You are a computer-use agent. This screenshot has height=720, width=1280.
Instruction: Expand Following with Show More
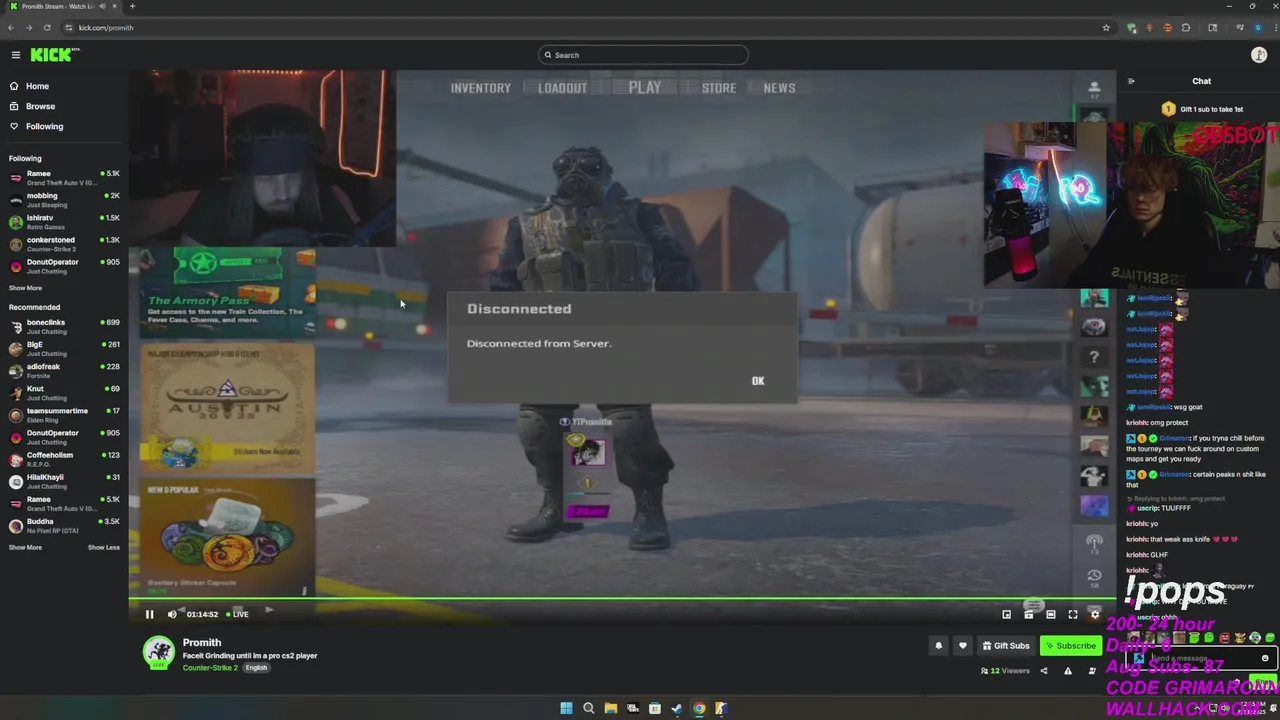coord(26,288)
